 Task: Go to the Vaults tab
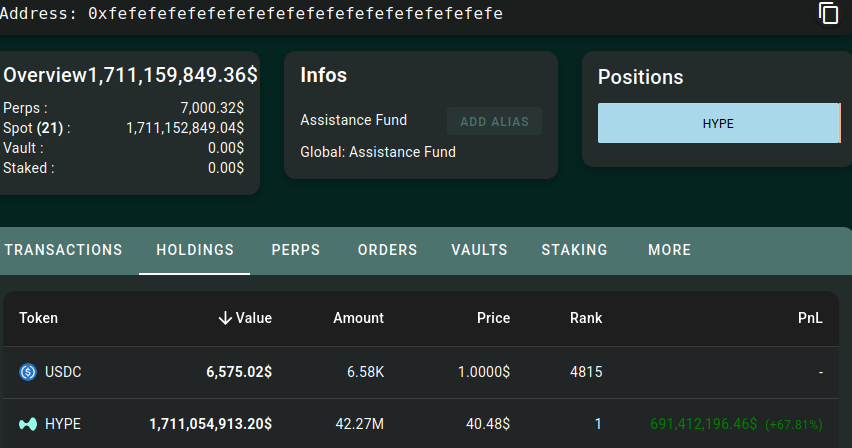479,250
